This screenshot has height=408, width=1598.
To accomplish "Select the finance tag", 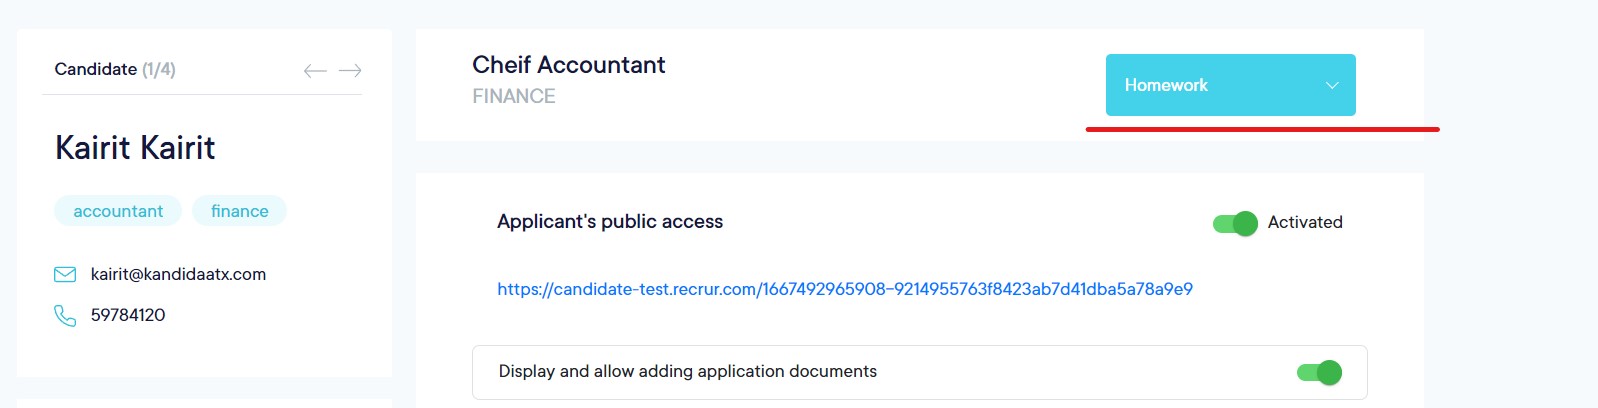I will (240, 211).
